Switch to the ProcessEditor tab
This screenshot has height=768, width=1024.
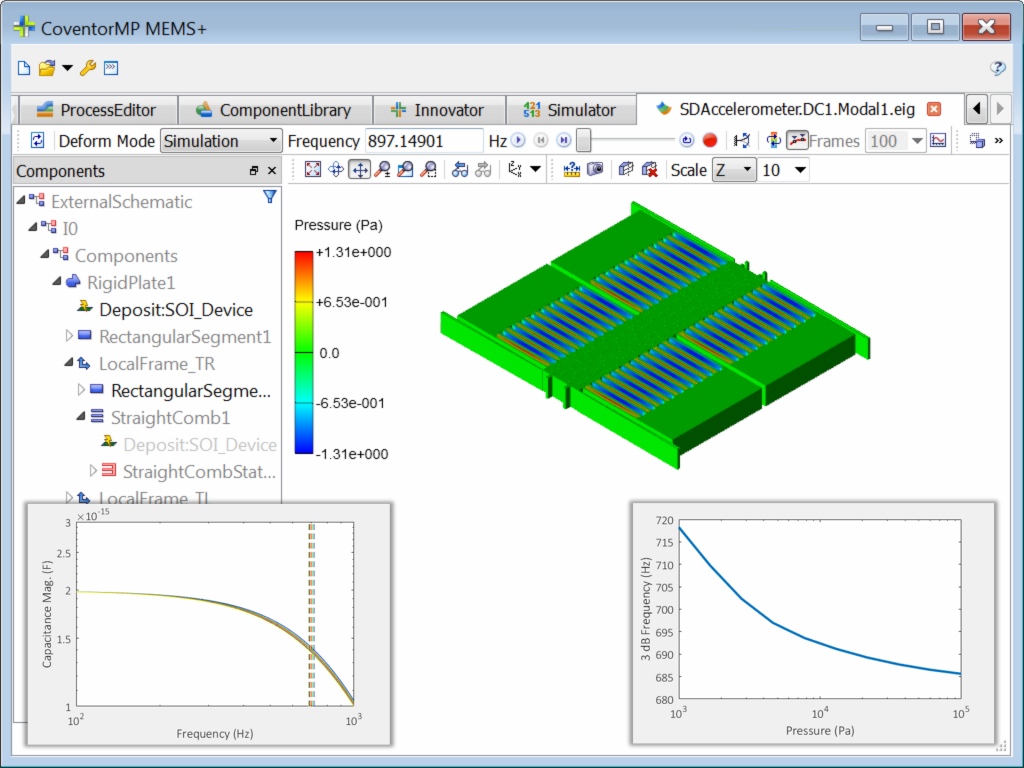(99, 110)
